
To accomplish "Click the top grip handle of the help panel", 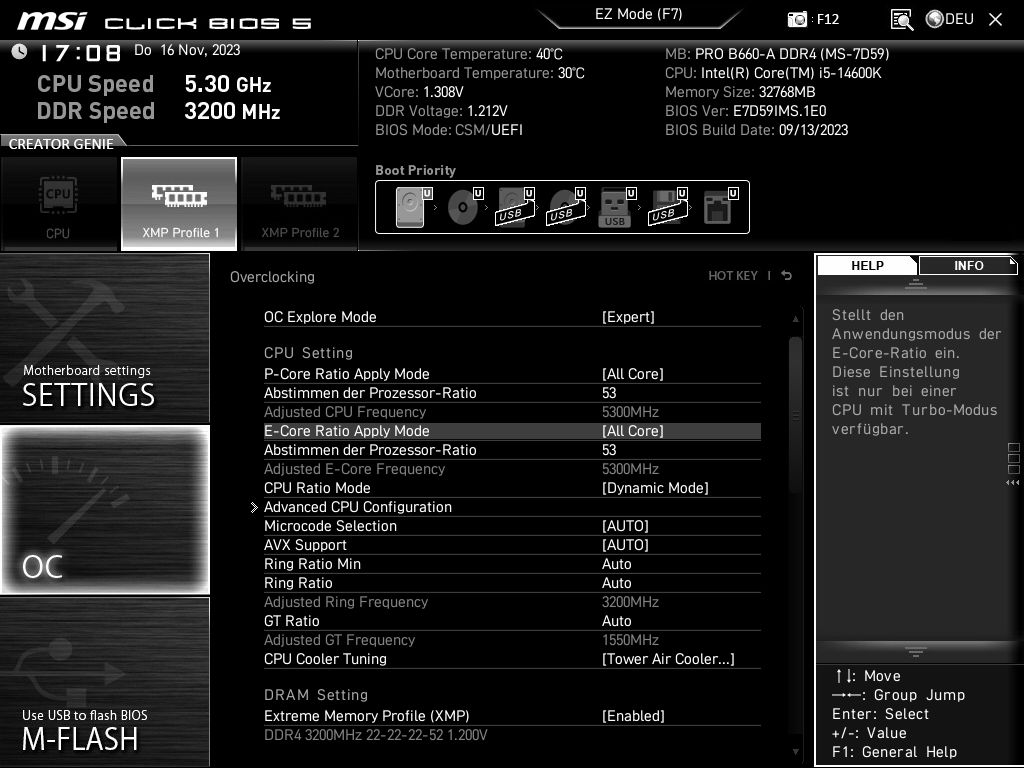I will (916, 284).
